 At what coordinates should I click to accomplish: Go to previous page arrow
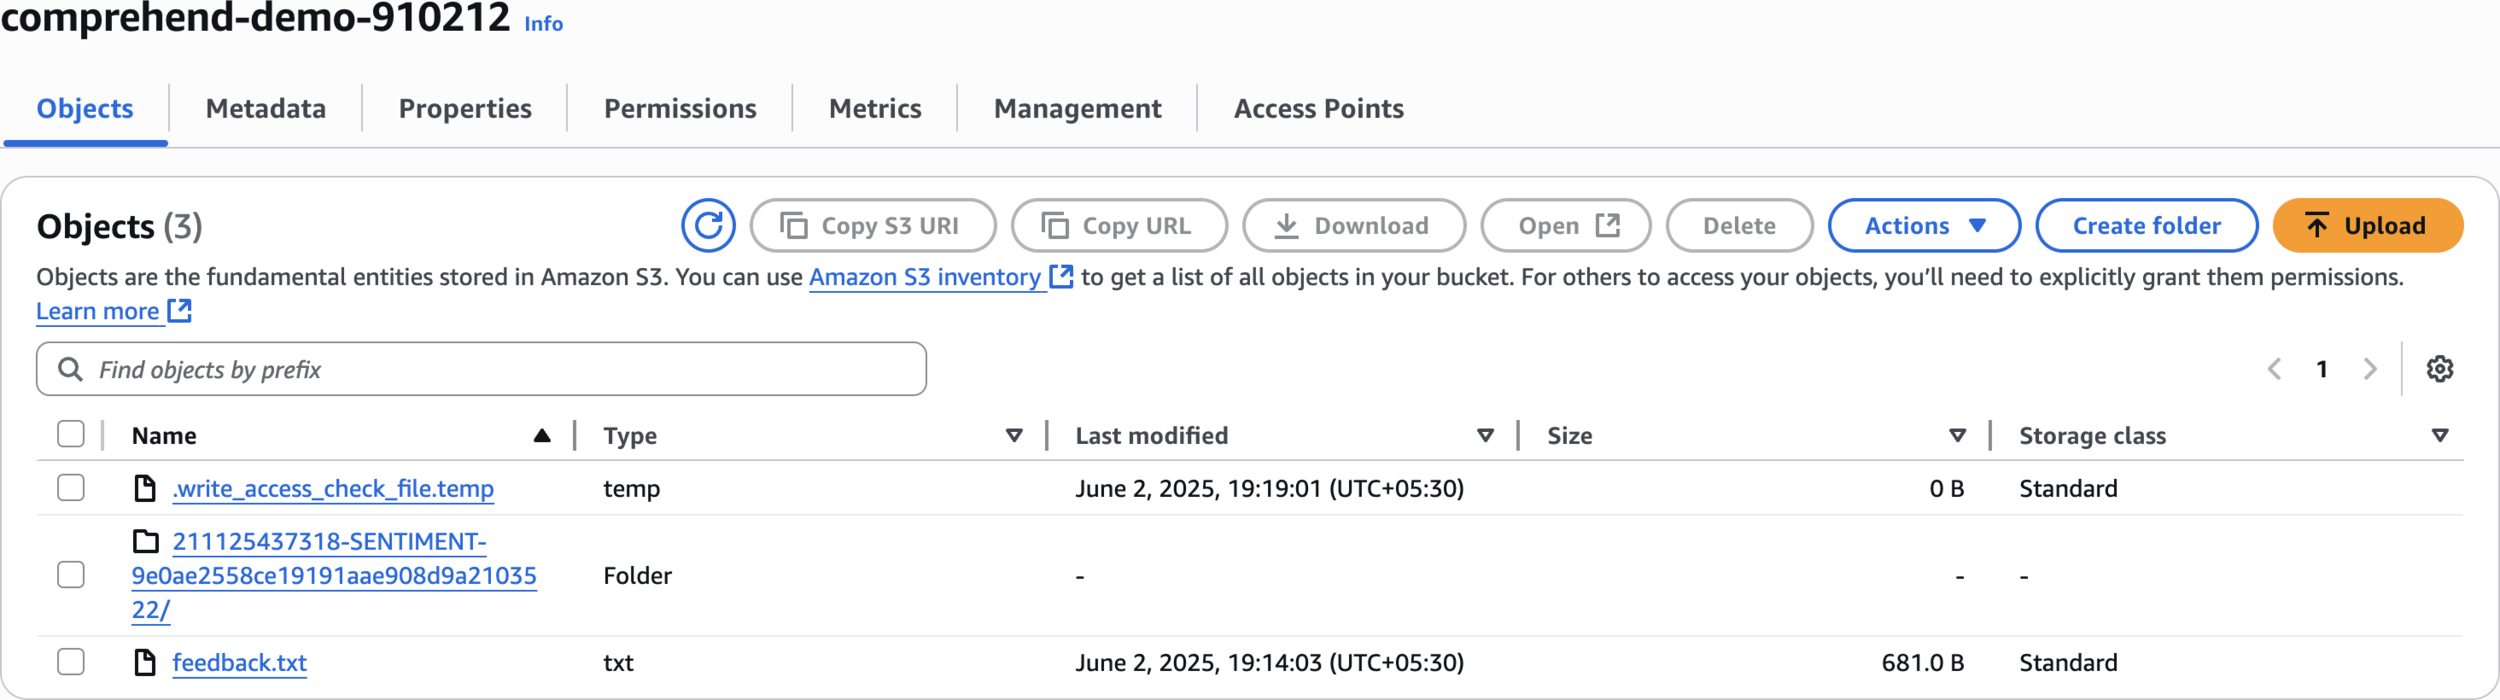(x=2274, y=369)
